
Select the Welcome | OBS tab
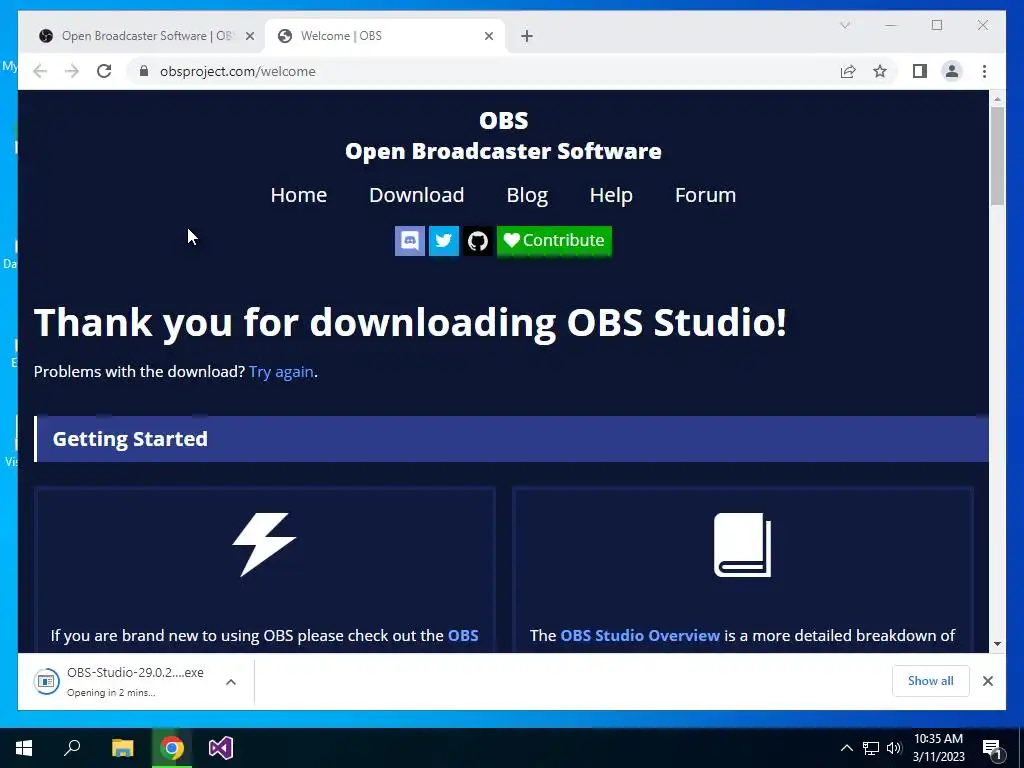(385, 36)
